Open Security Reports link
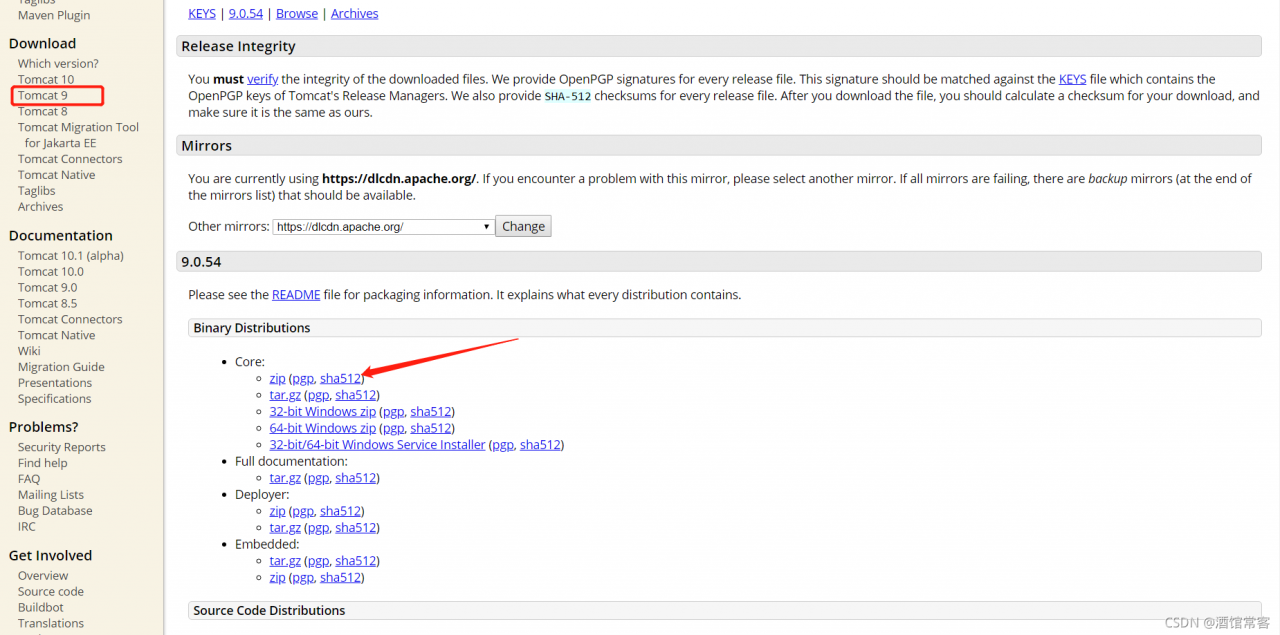The image size is (1280, 635). [62, 447]
